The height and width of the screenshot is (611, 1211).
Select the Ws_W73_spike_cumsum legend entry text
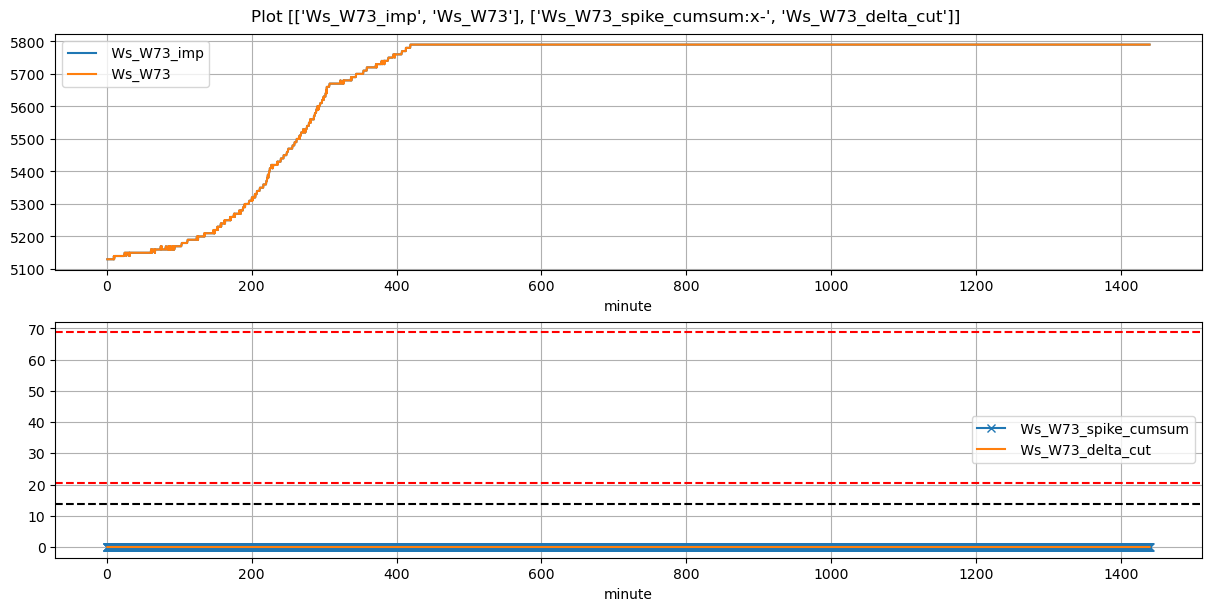[x=1104, y=429]
